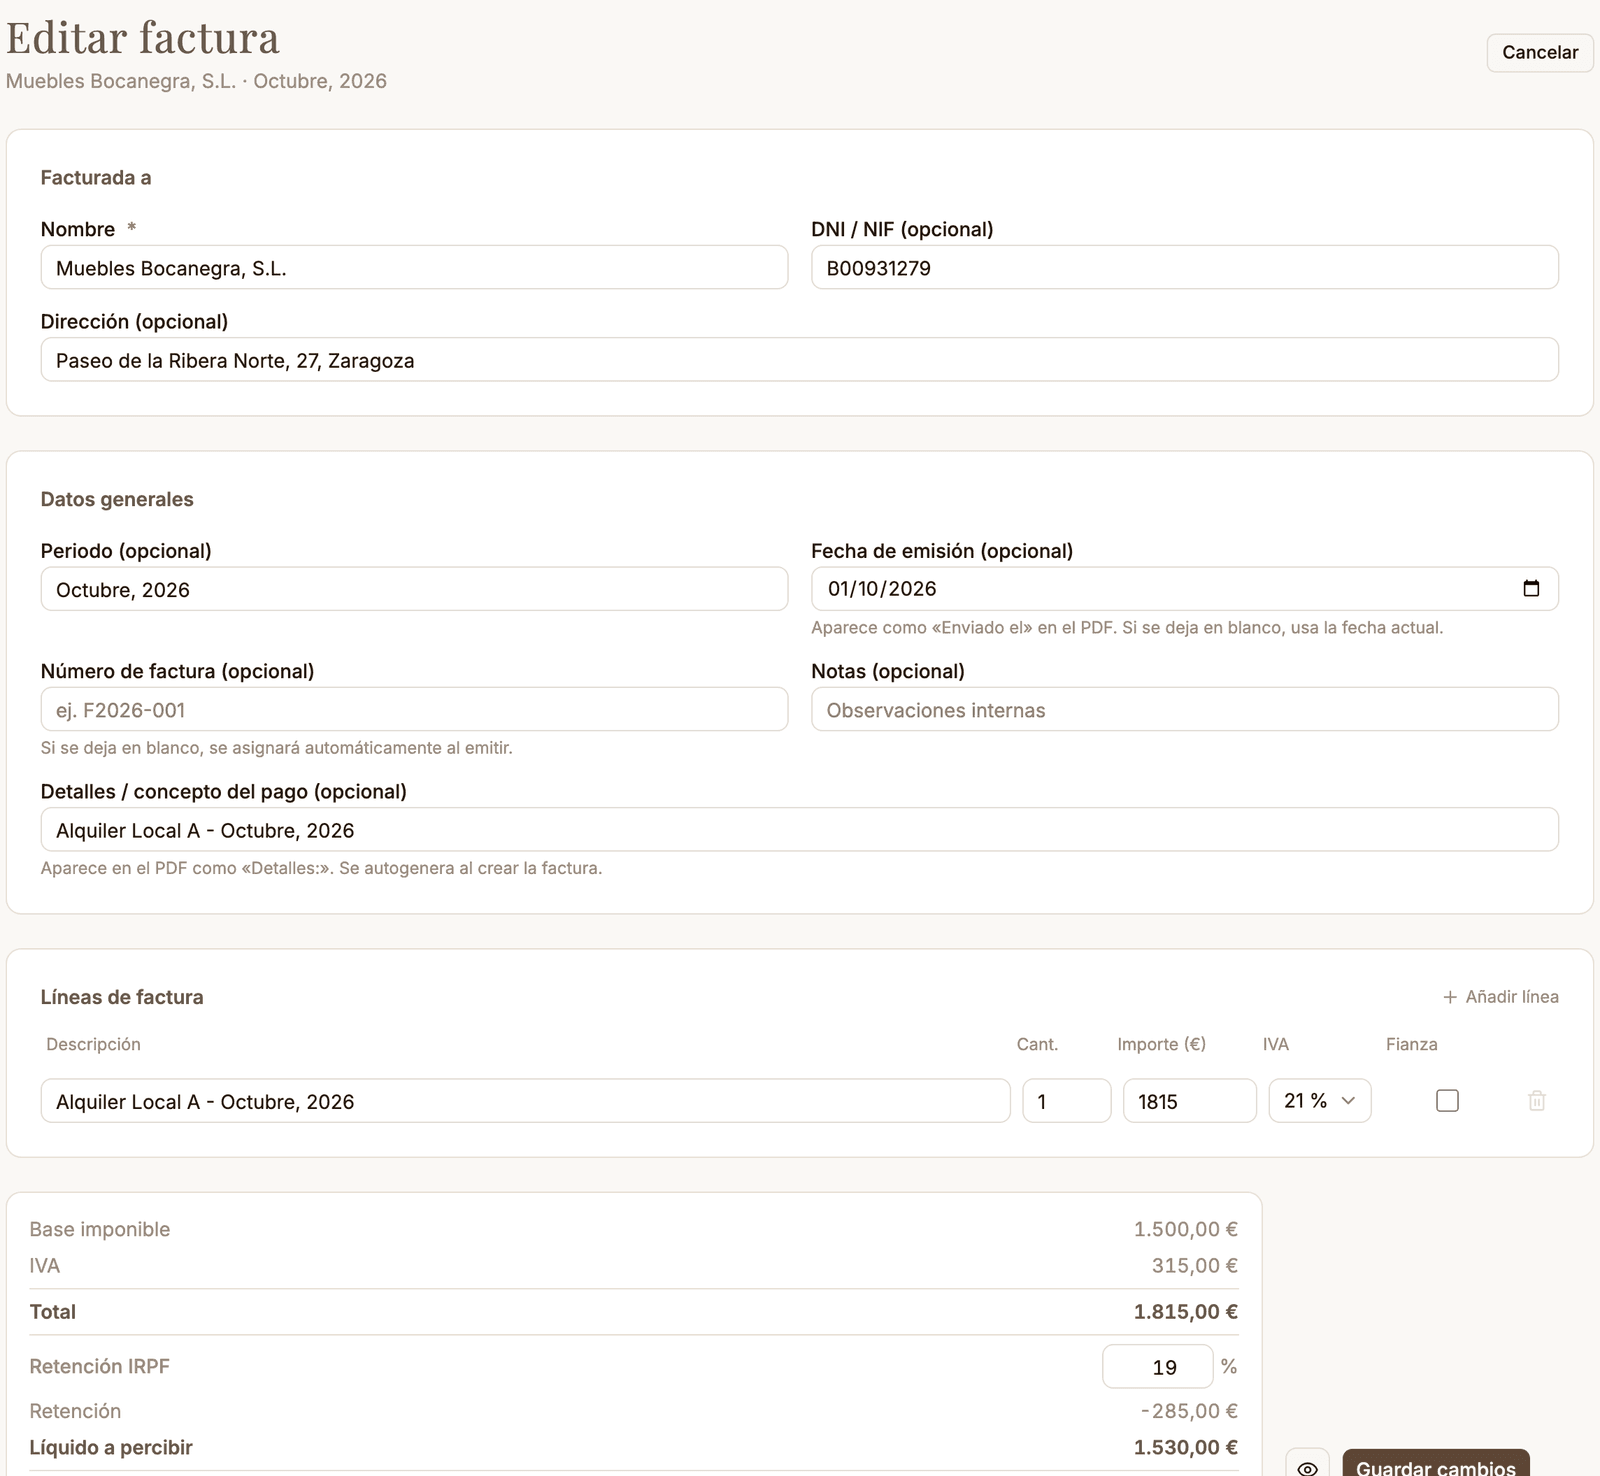Click the subtitle Muebles Bocanegra, S.L. · Octubre, 2026
This screenshot has height=1476, width=1600.
(196, 81)
